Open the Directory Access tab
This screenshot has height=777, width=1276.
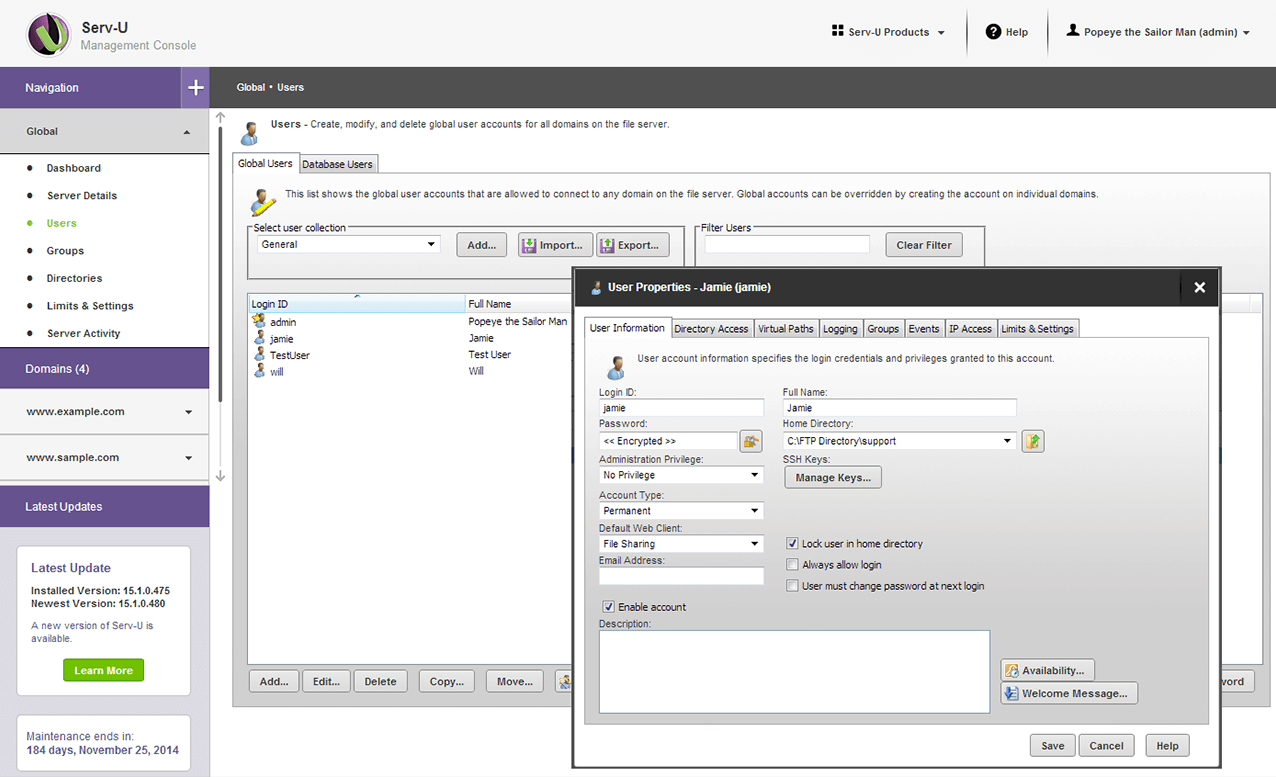[x=711, y=329]
